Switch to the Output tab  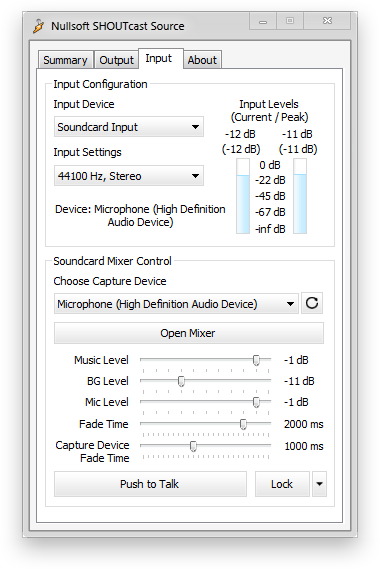[117, 60]
